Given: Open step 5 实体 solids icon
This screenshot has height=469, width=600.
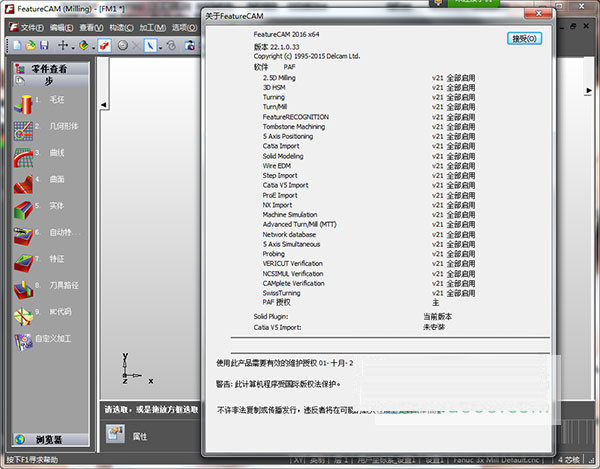Looking at the screenshot, I should tap(23, 210).
